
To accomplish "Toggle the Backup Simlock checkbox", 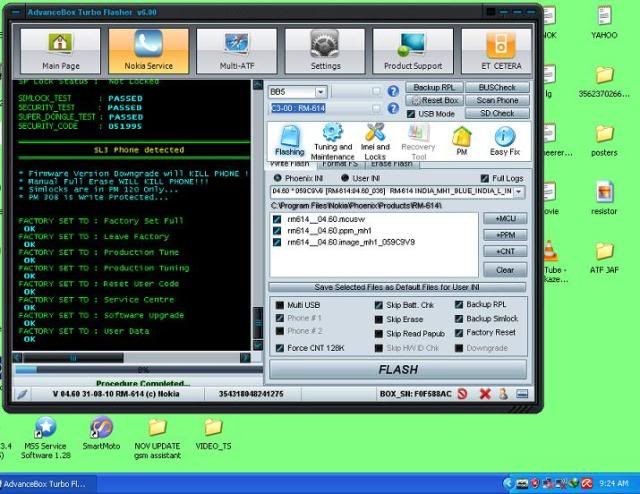I will pos(459,319).
